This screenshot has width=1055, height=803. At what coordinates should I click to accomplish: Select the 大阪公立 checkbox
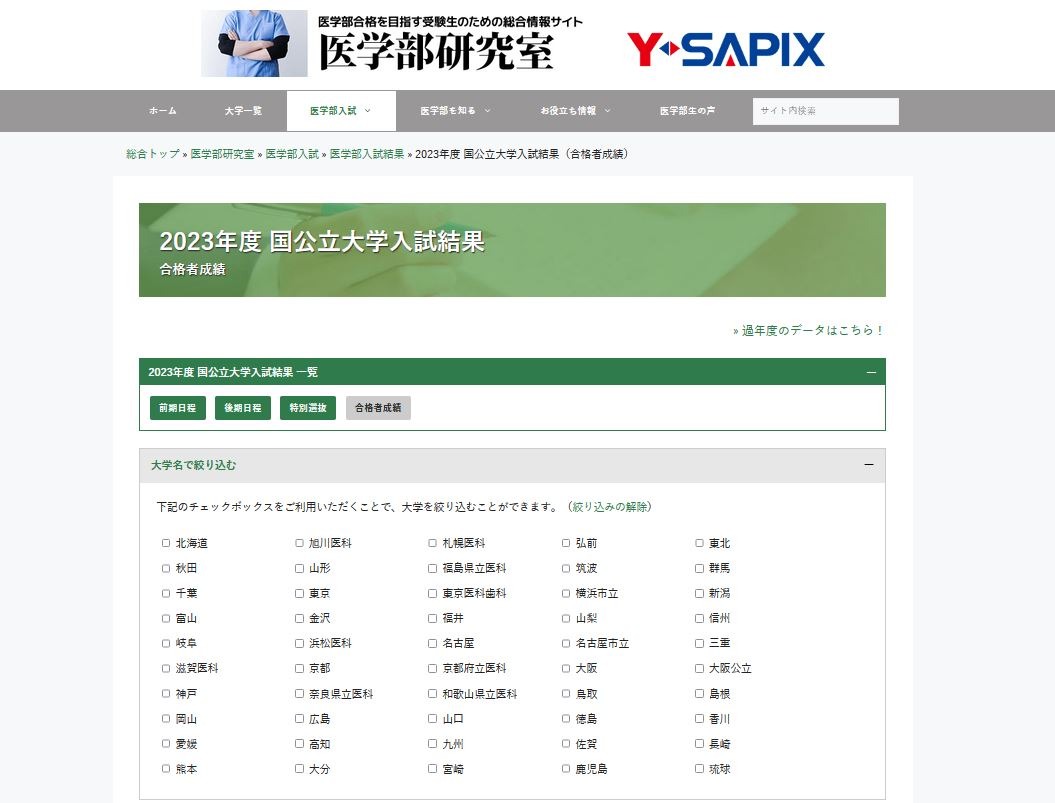point(700,668)
